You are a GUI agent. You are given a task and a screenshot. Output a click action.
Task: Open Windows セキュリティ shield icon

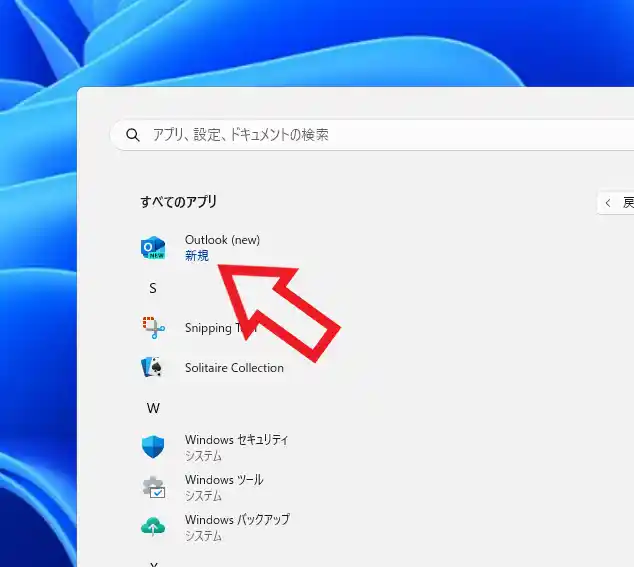click(153, 447)
